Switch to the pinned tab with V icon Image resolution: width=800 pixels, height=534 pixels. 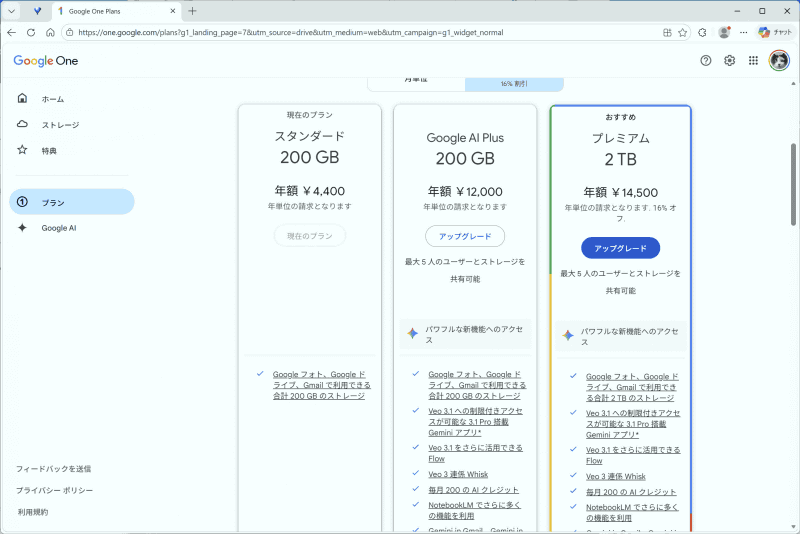click(37, 11)
